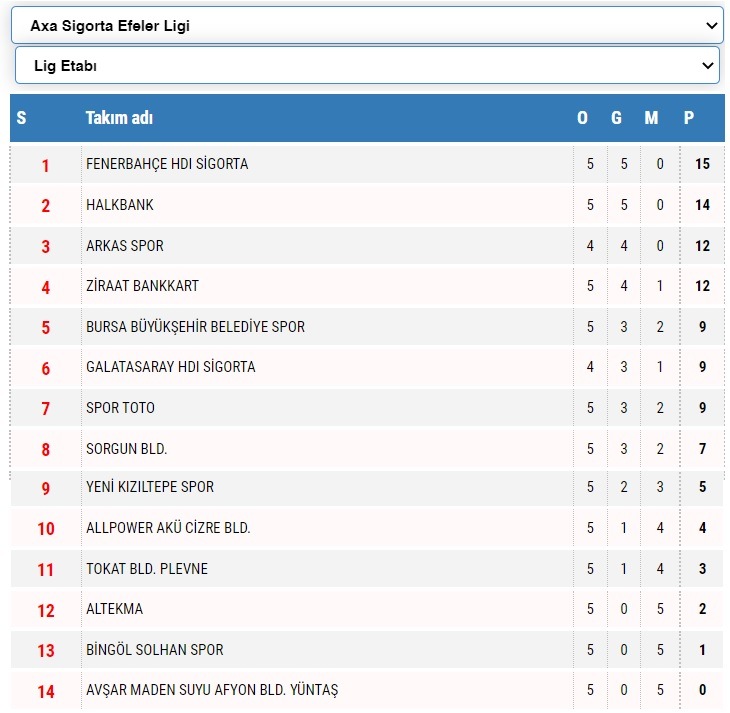
Task: Click YENİ KIZILTEPE SPOR team name
Action: [150, 487]
